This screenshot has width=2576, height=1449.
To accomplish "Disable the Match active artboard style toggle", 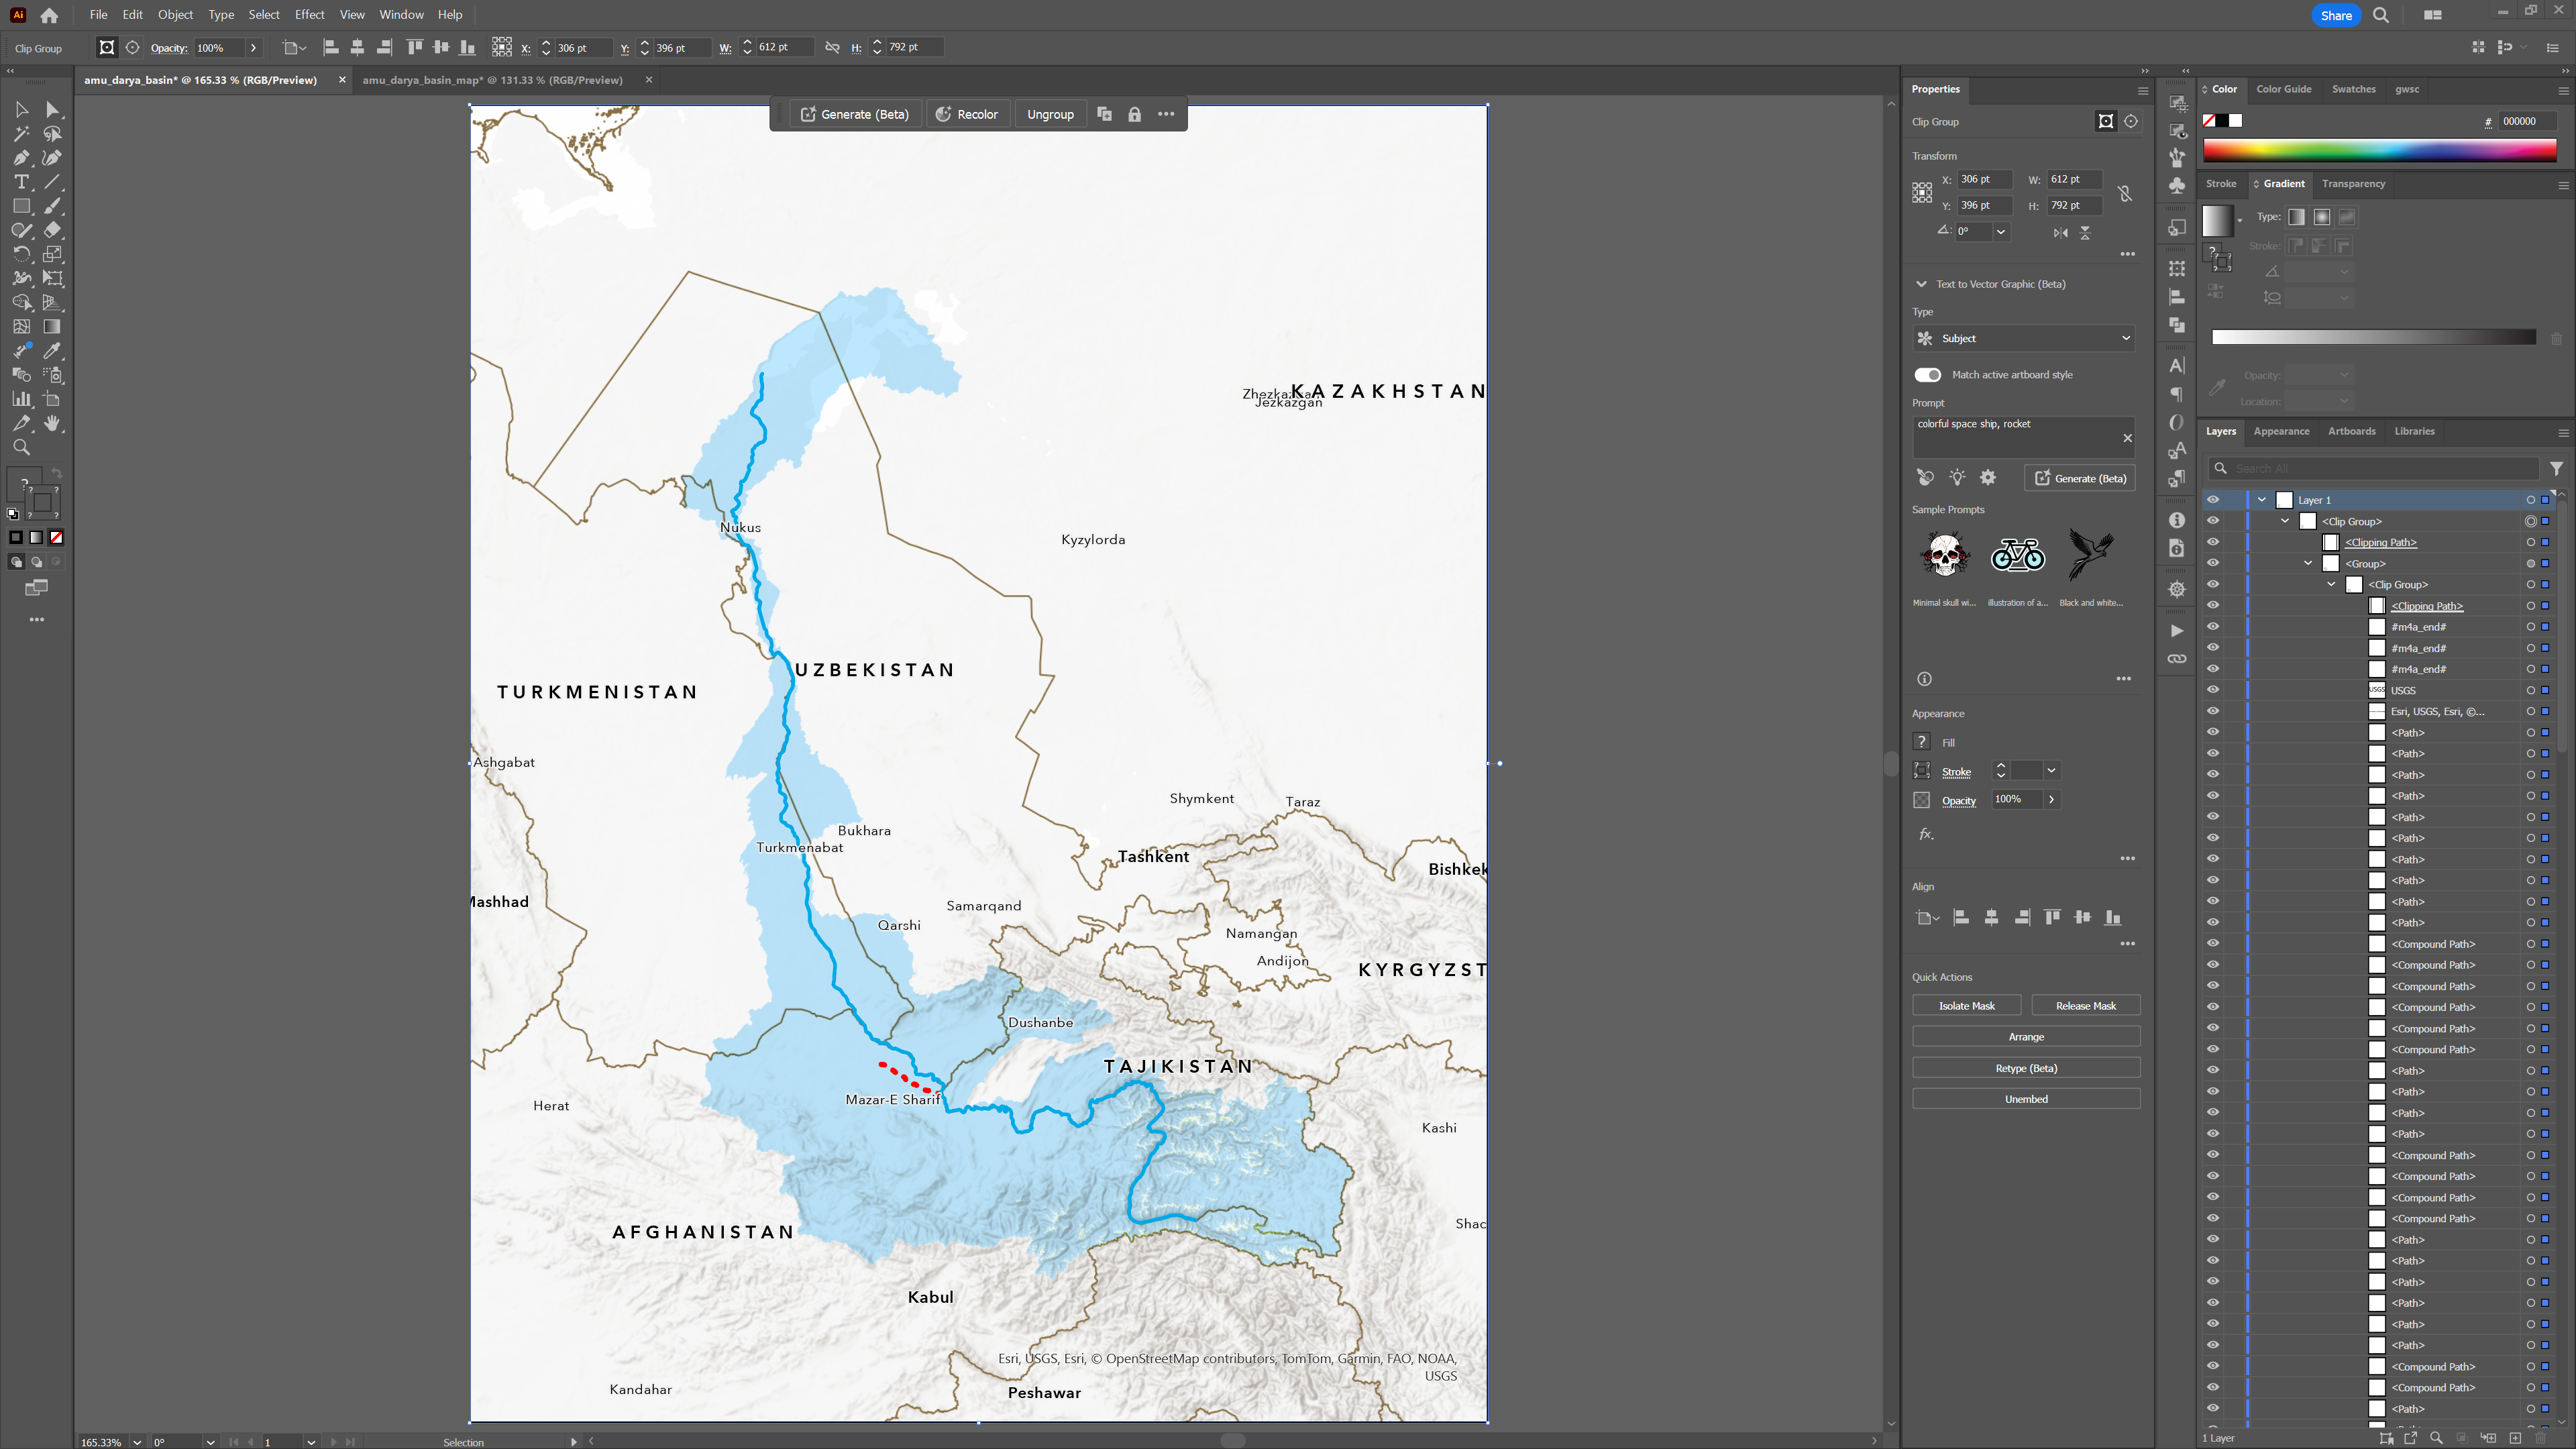I will pyautogui.click(x=1927, y=375).
